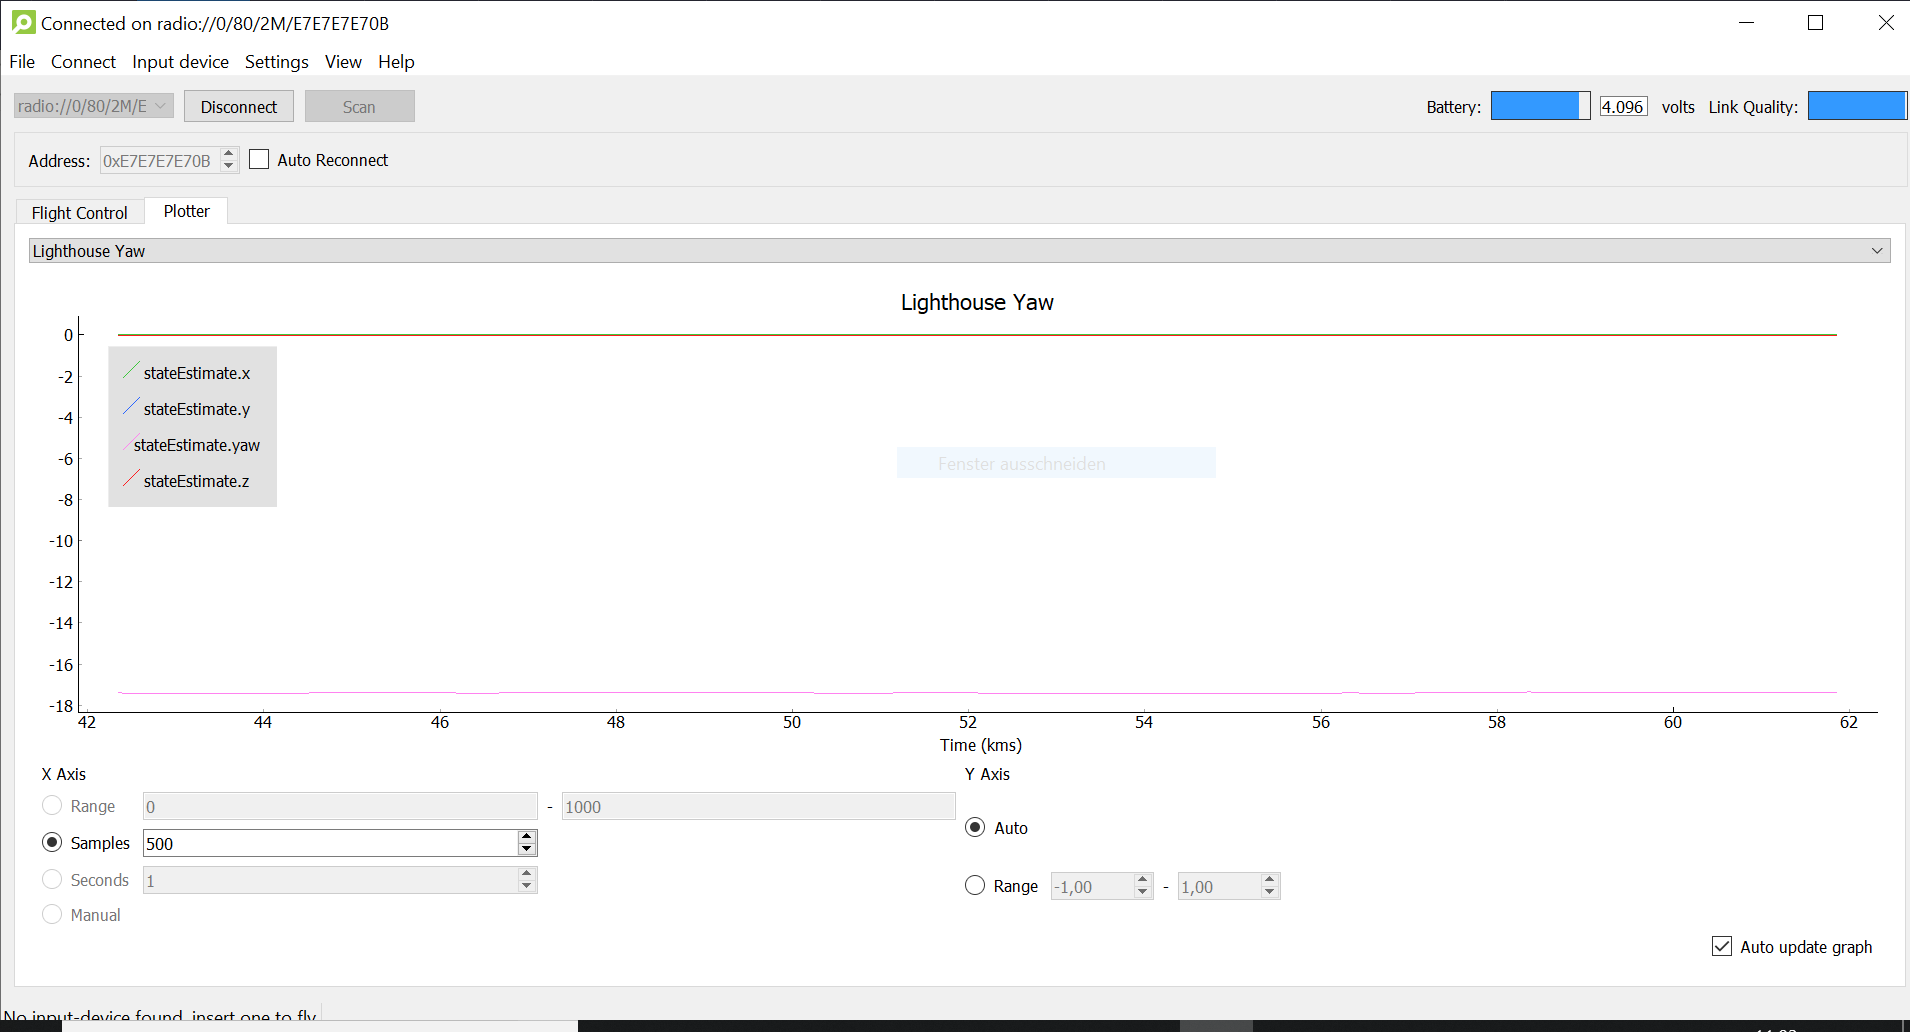The image size is (1910, 1032).
Task: Open the Lighthouse Yaw plot dropdown
Action: [959, 251]
